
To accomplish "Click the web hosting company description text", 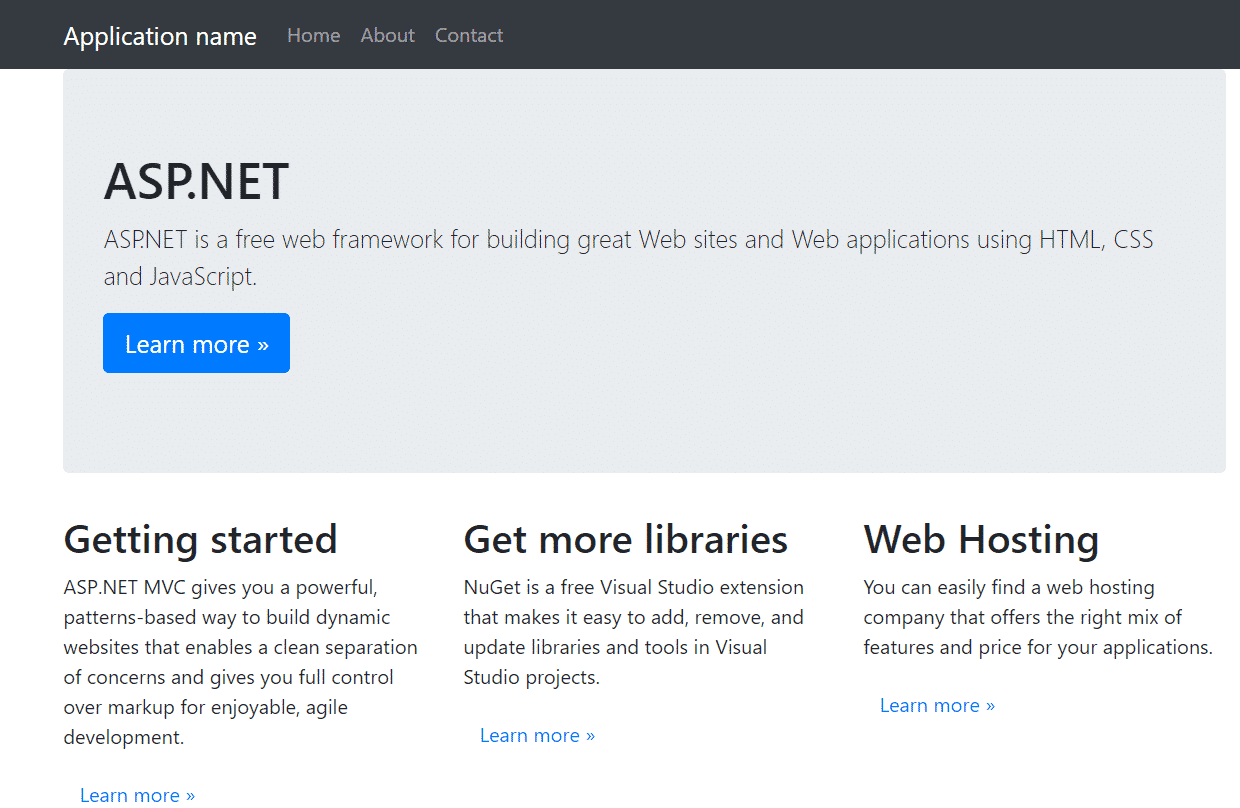I will [x=1037, y=617].
